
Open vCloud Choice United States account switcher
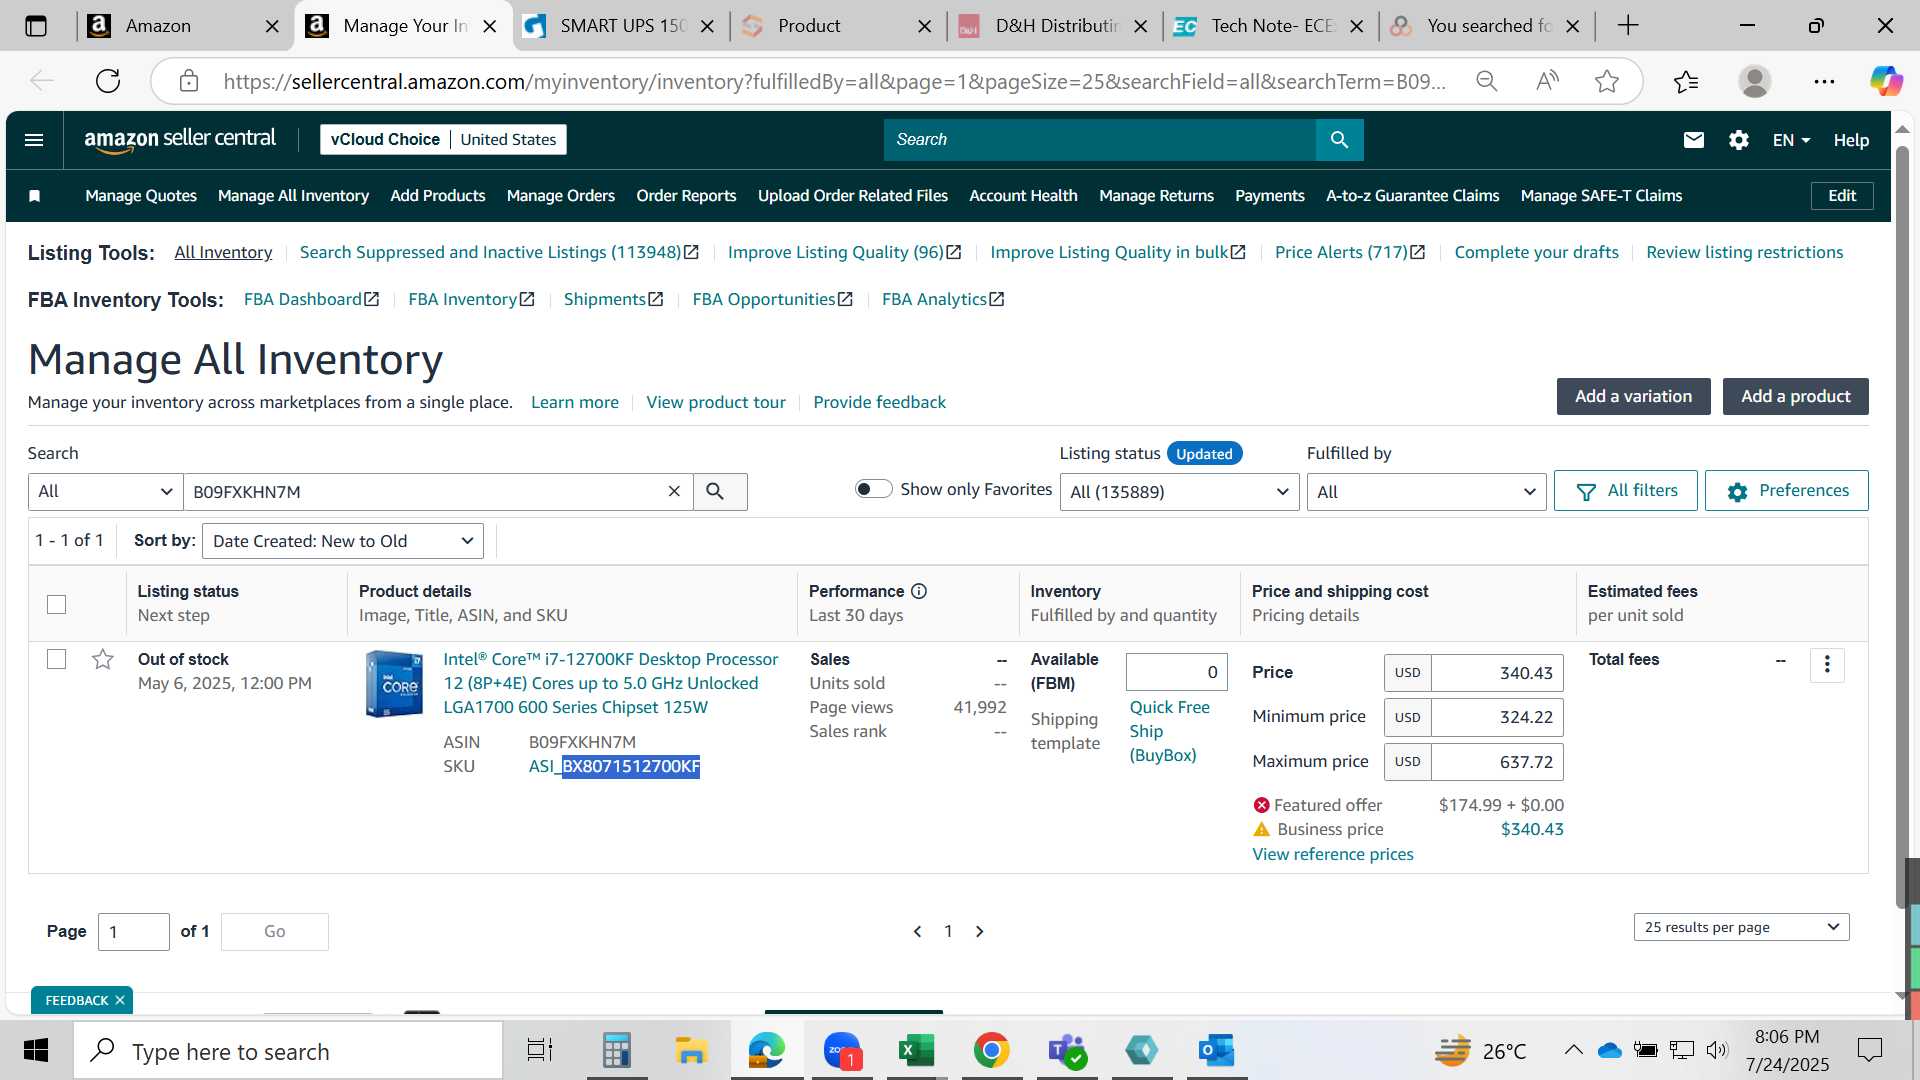pyautogui.click(x=443, y=140)
